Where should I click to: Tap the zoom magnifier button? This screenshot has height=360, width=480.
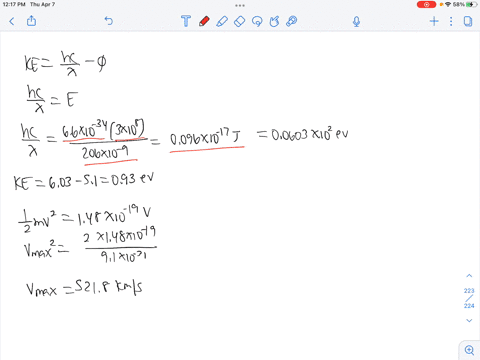[470, 350]
